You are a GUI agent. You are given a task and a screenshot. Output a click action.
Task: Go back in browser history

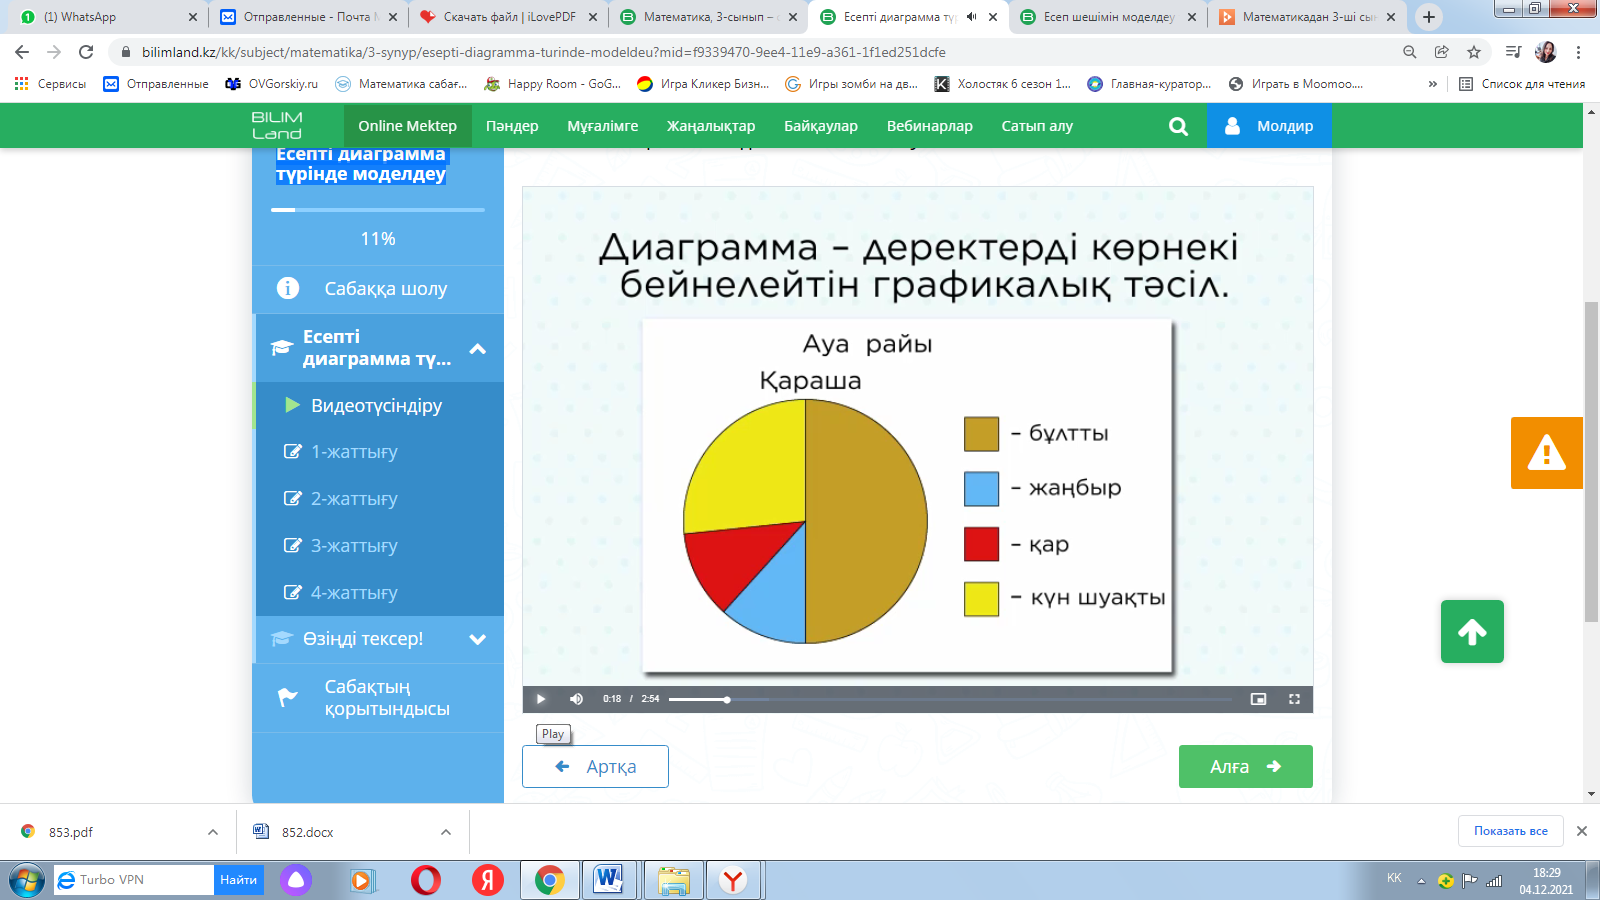pos(22,52)
